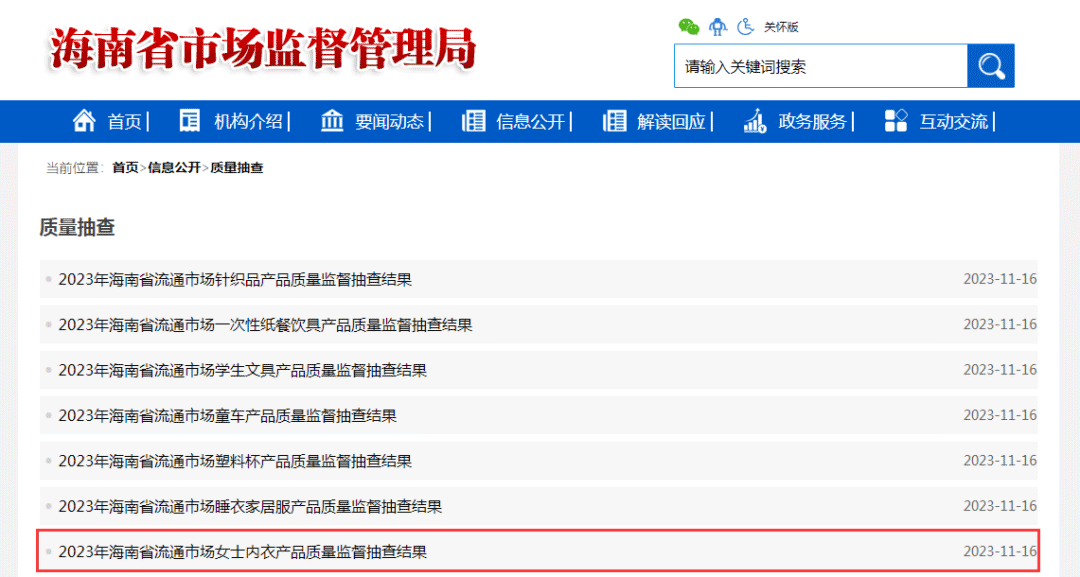Viewport: 1080px width, 577px height.
Task: Click the house icon beside 首页
Action: click(85, 121)
